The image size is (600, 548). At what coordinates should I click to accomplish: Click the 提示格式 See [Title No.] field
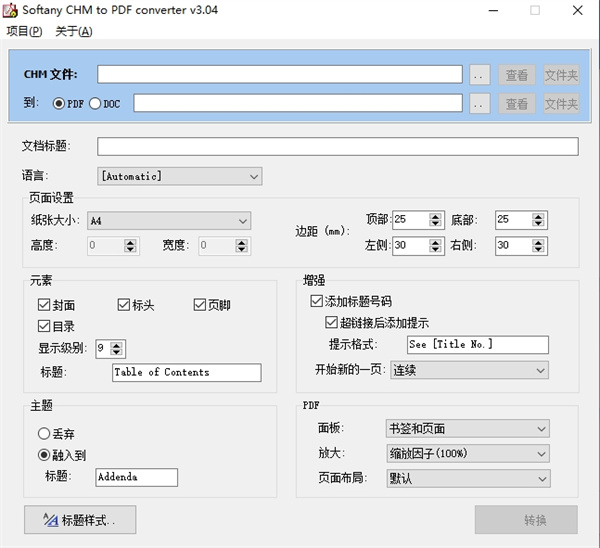point(478,345)
